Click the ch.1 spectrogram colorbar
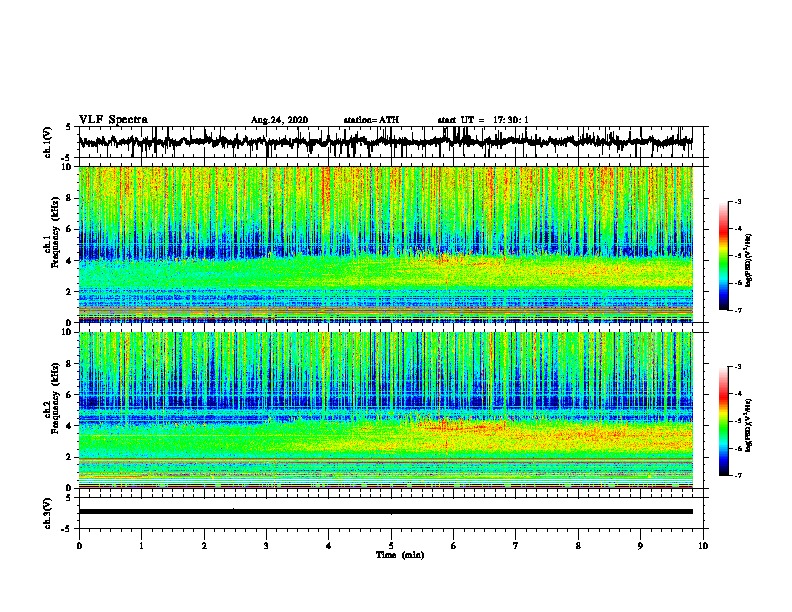Viewport: 792px width, 612px height. [x=724, y=256]
